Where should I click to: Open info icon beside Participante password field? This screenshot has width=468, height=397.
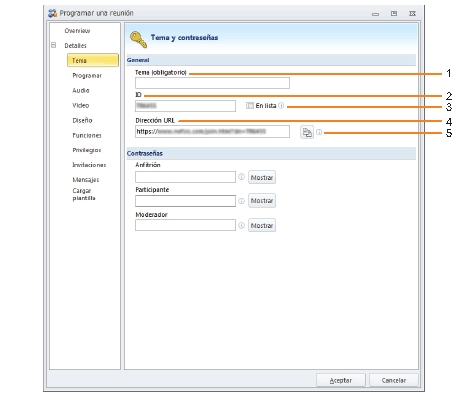point(241,201)
